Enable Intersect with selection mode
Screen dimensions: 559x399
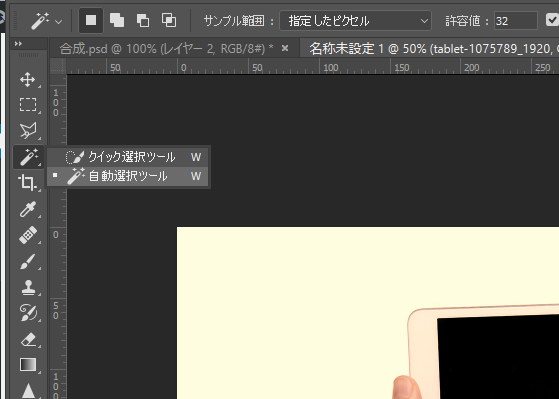tap(169, 20)
